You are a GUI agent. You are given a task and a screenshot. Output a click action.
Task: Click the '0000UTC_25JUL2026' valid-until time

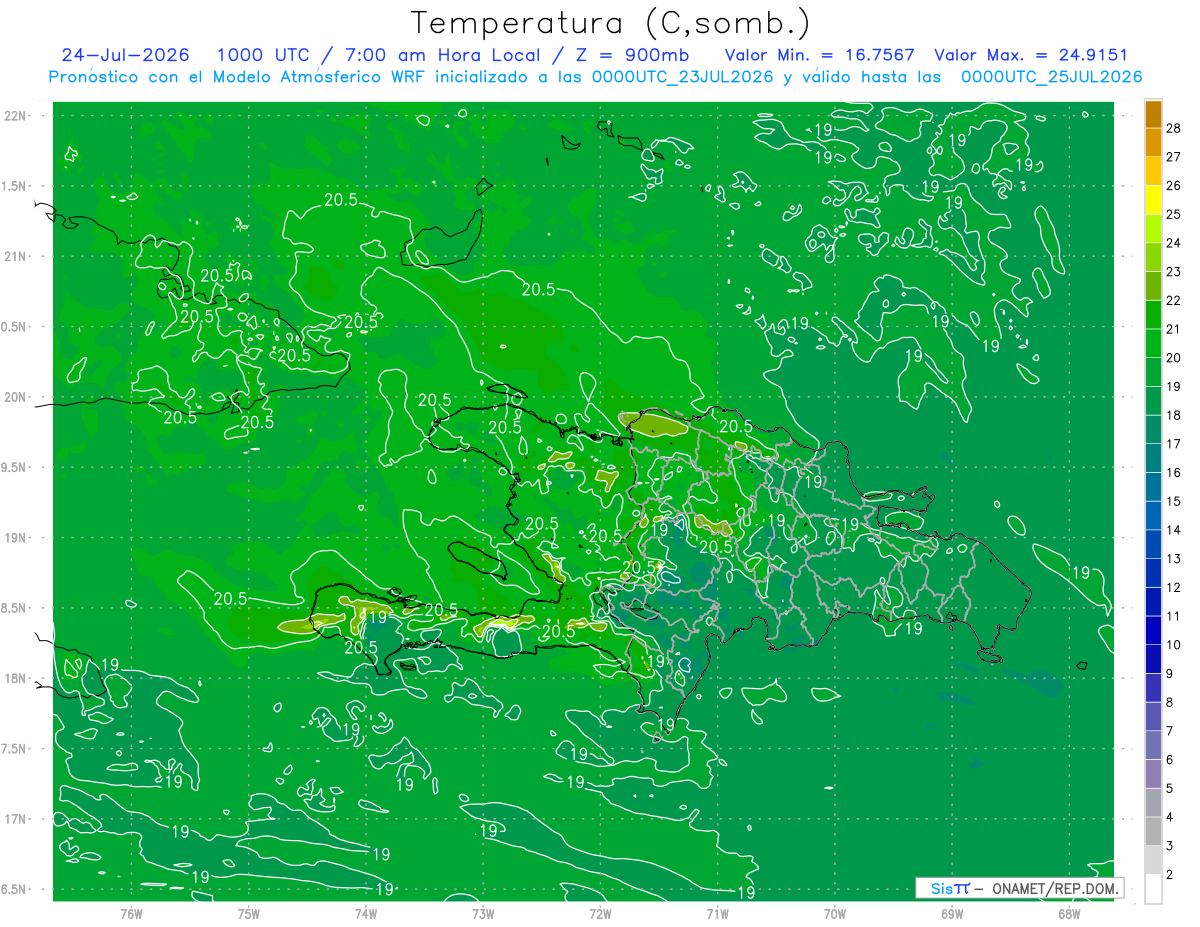click(1051, 77)
